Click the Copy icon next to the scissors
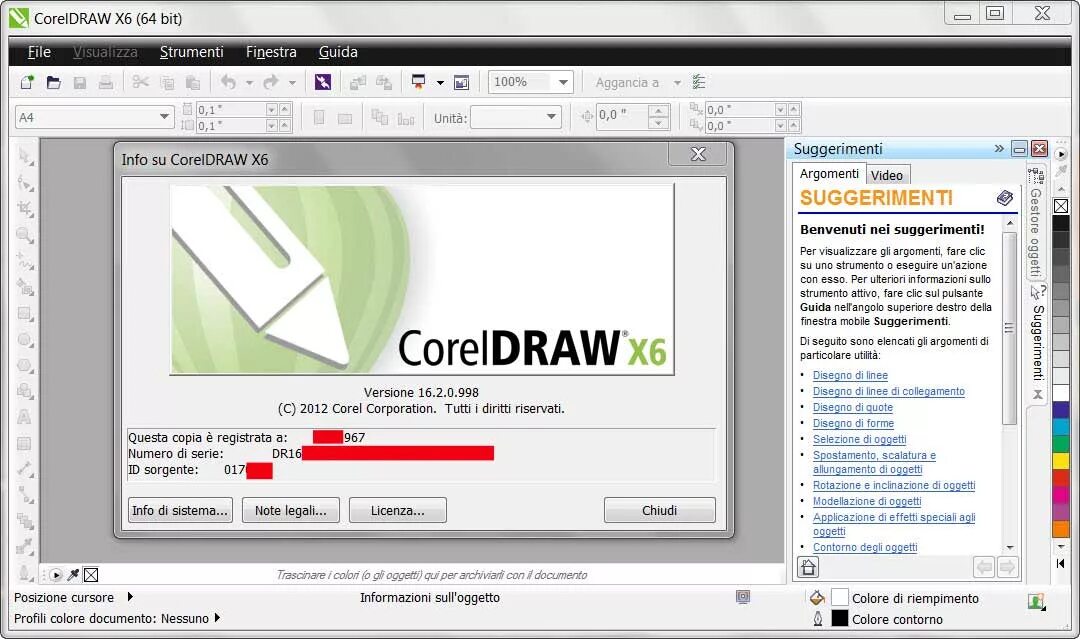 pyautogui.click(x=167, y=83)
